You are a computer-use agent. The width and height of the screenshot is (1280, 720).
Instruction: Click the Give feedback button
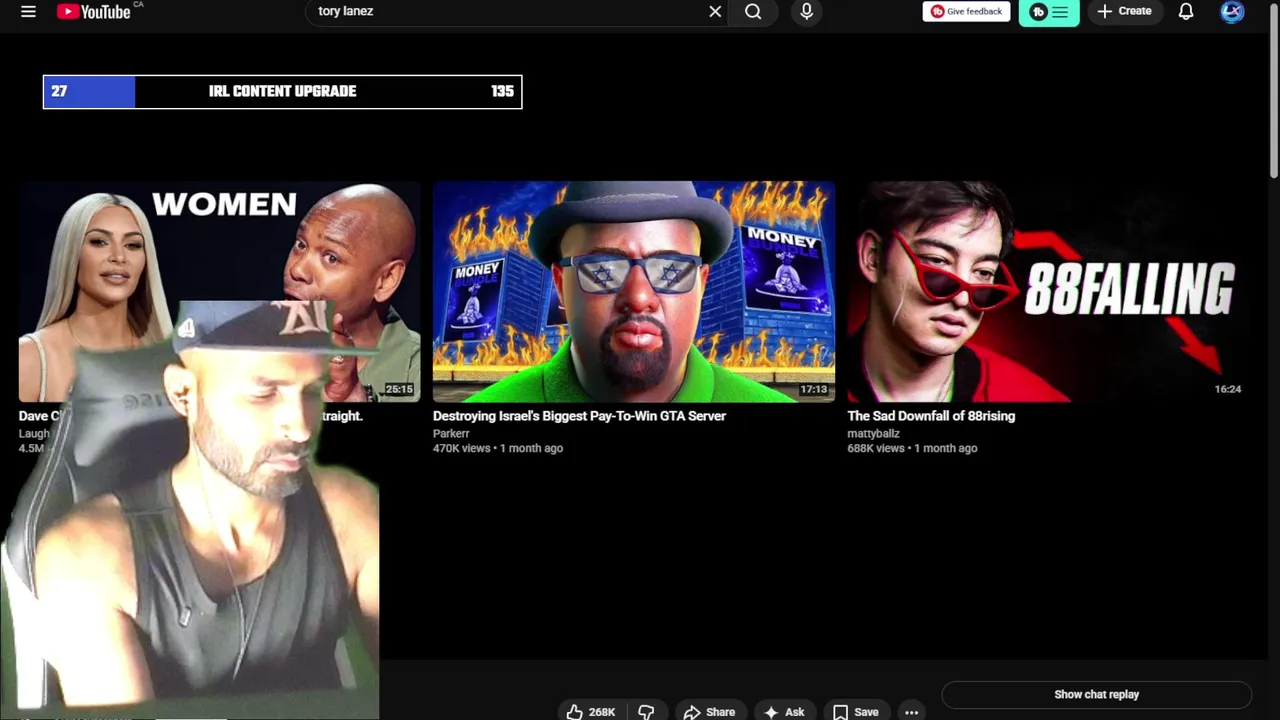pyautogui.click(x=966, y=11)
